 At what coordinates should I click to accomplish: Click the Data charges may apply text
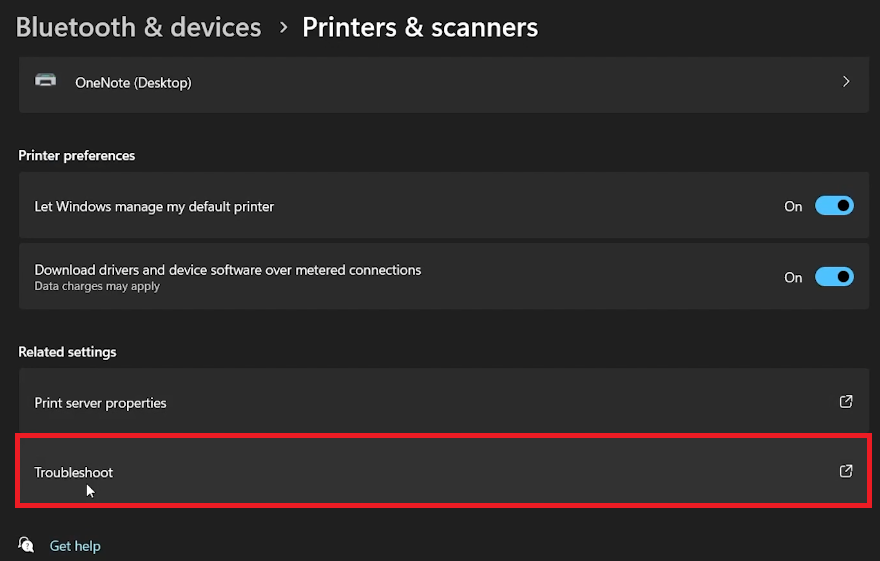(97, 286)
